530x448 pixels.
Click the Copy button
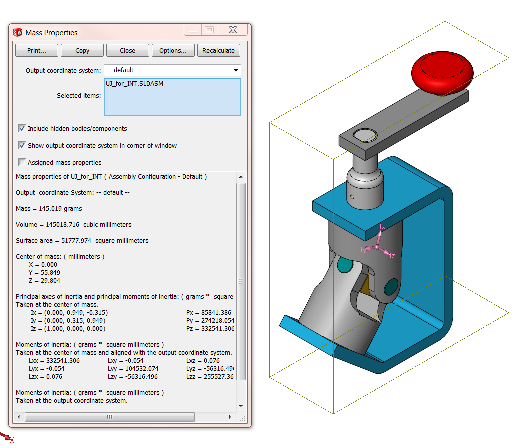[x=82, y=50]
